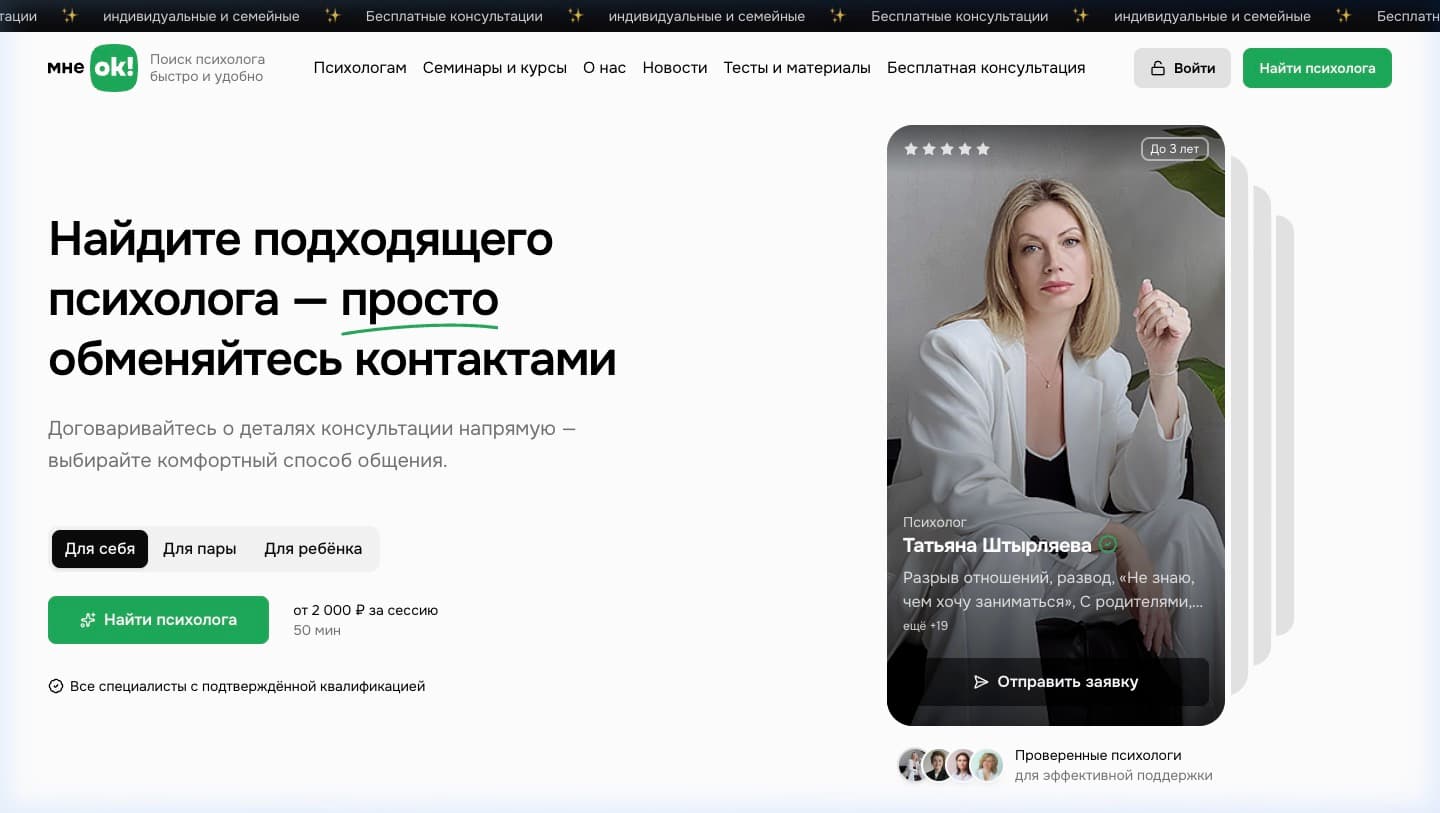Viewport: 1440px width, 813px height.
Task: Click Поиск психолога быстро и удобно tagline
Action: (207, 68)
